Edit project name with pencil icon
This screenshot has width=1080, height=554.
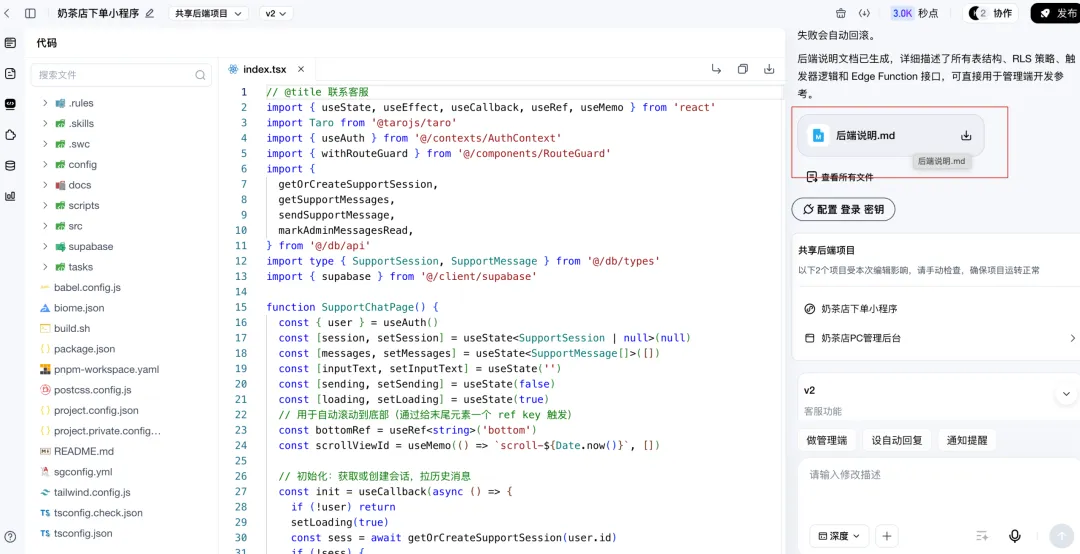[149, 13]
